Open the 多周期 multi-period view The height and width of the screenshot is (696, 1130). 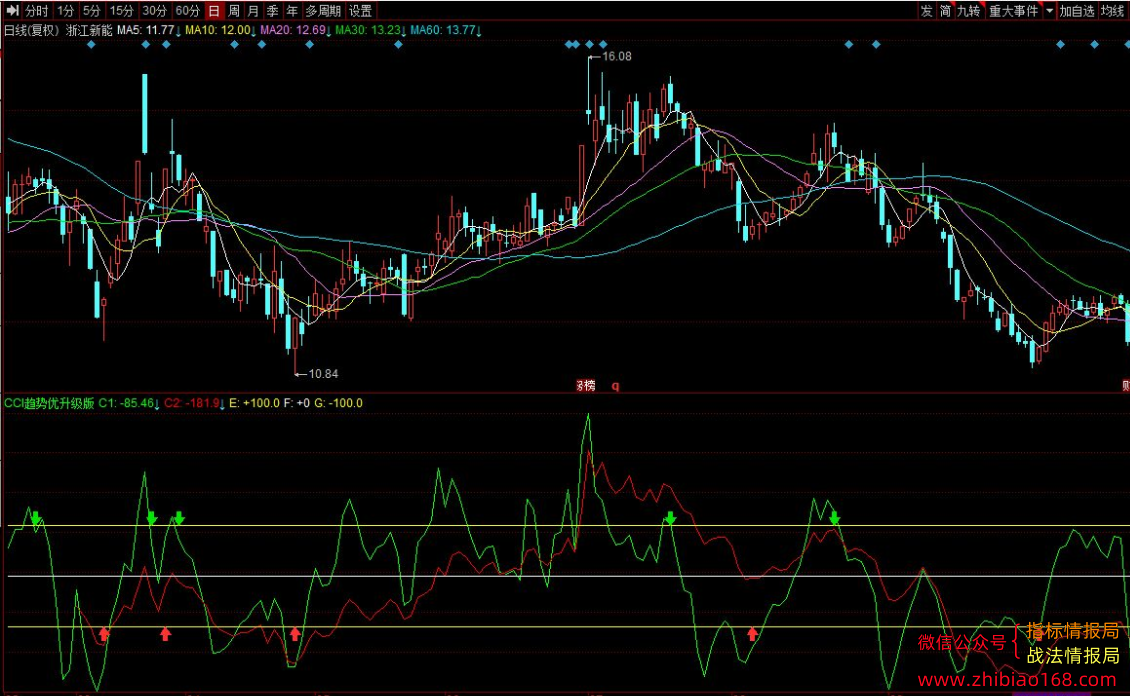pos(323,10)
